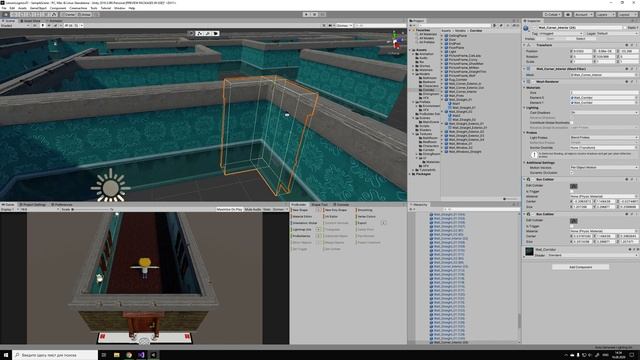The image size is (640, 360).
Task: Collapse the Transform component
Action: point(524,45)
